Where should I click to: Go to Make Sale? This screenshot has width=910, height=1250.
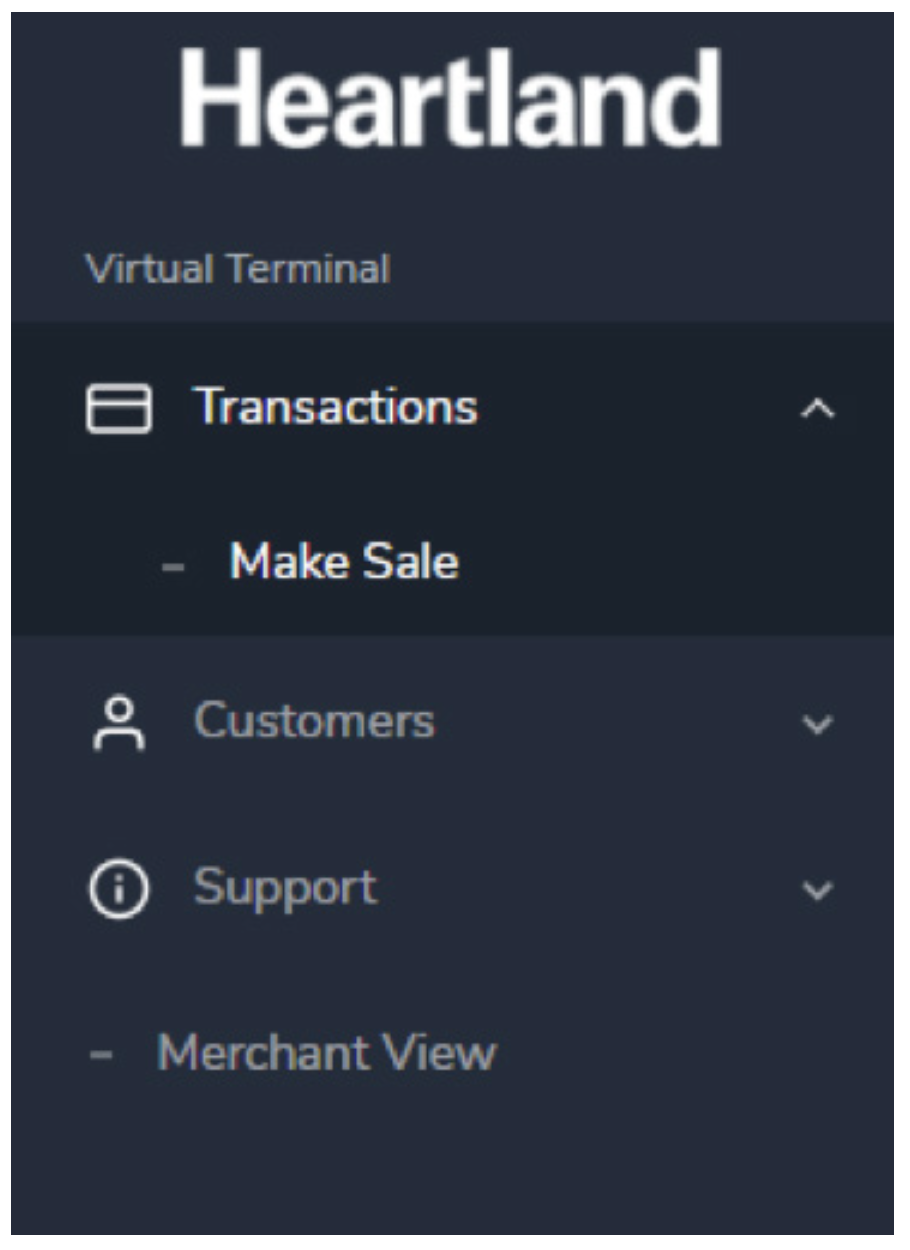pos(344,562)
